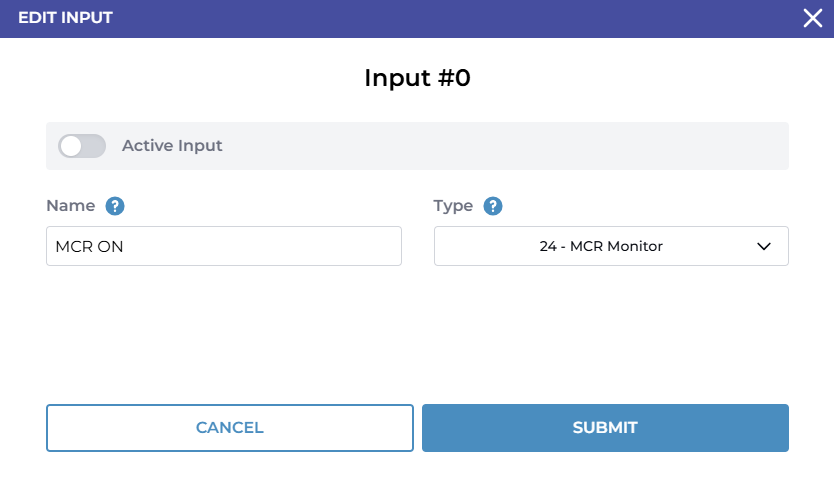
Task: Click the purple dialog header bar
Action: 400,18
